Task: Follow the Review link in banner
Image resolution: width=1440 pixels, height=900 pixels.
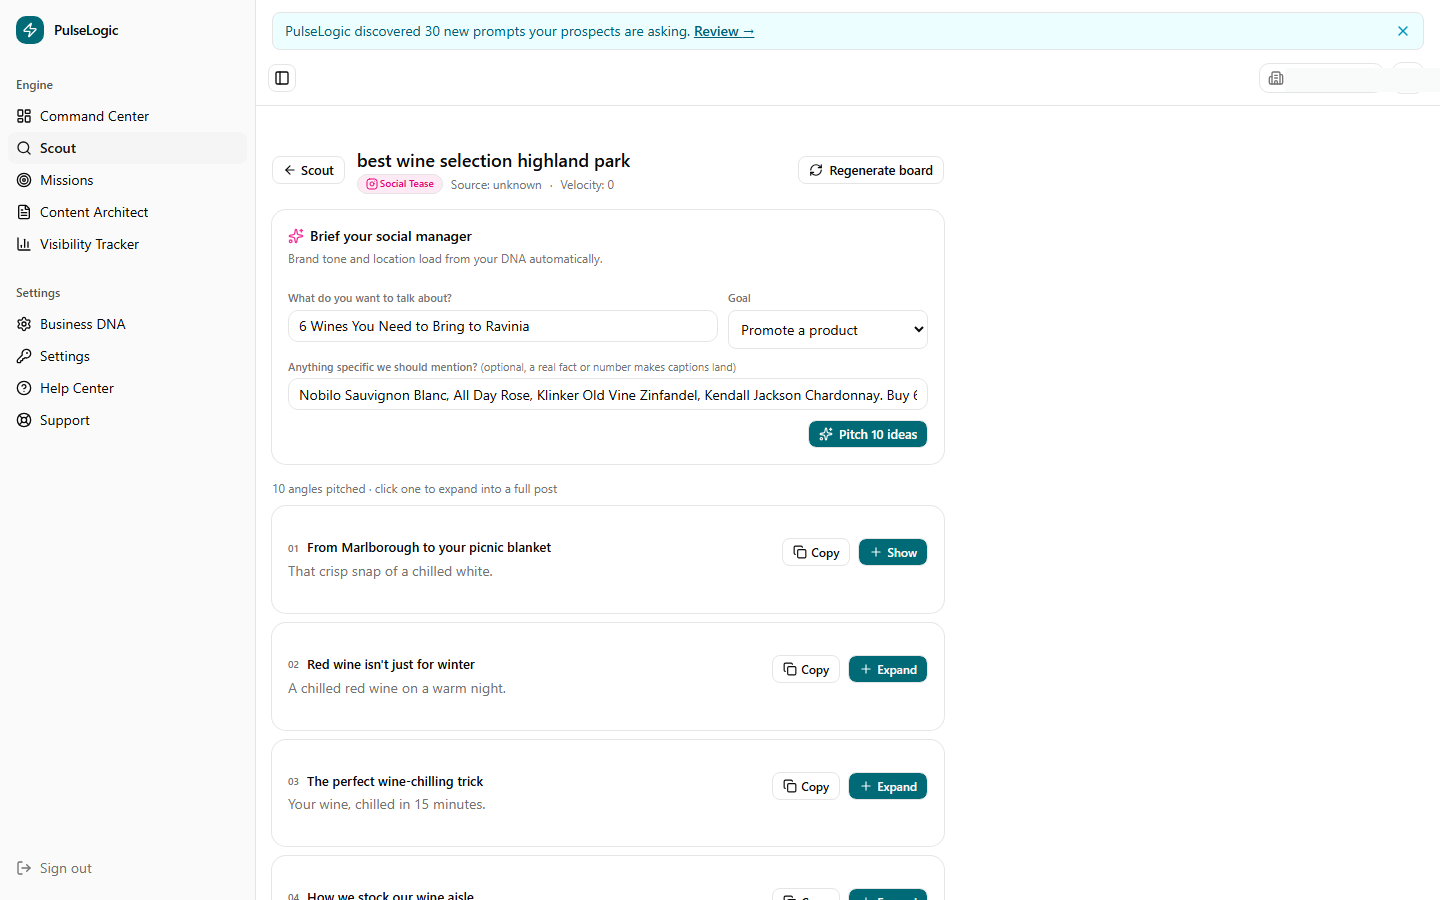Action: (724, 31)
